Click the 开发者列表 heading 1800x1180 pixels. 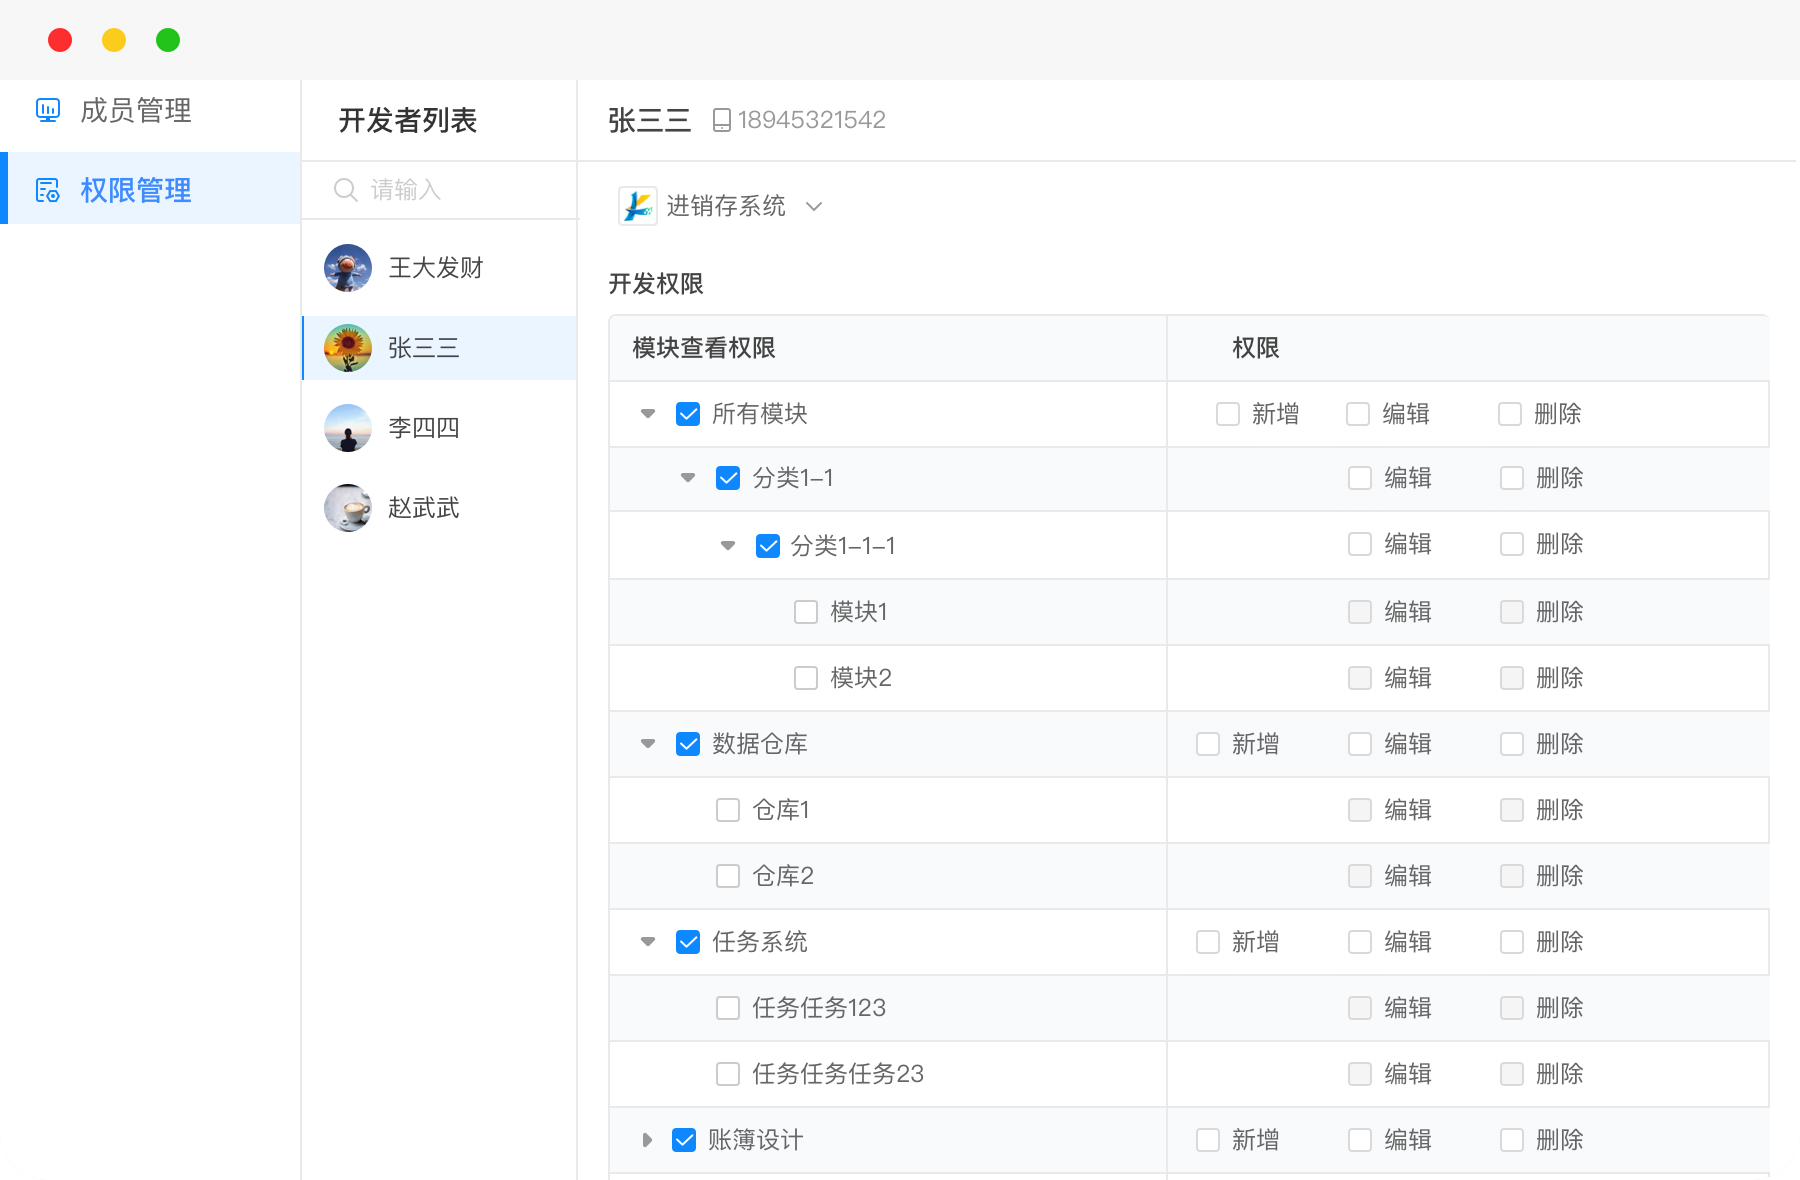pos(408,120)
